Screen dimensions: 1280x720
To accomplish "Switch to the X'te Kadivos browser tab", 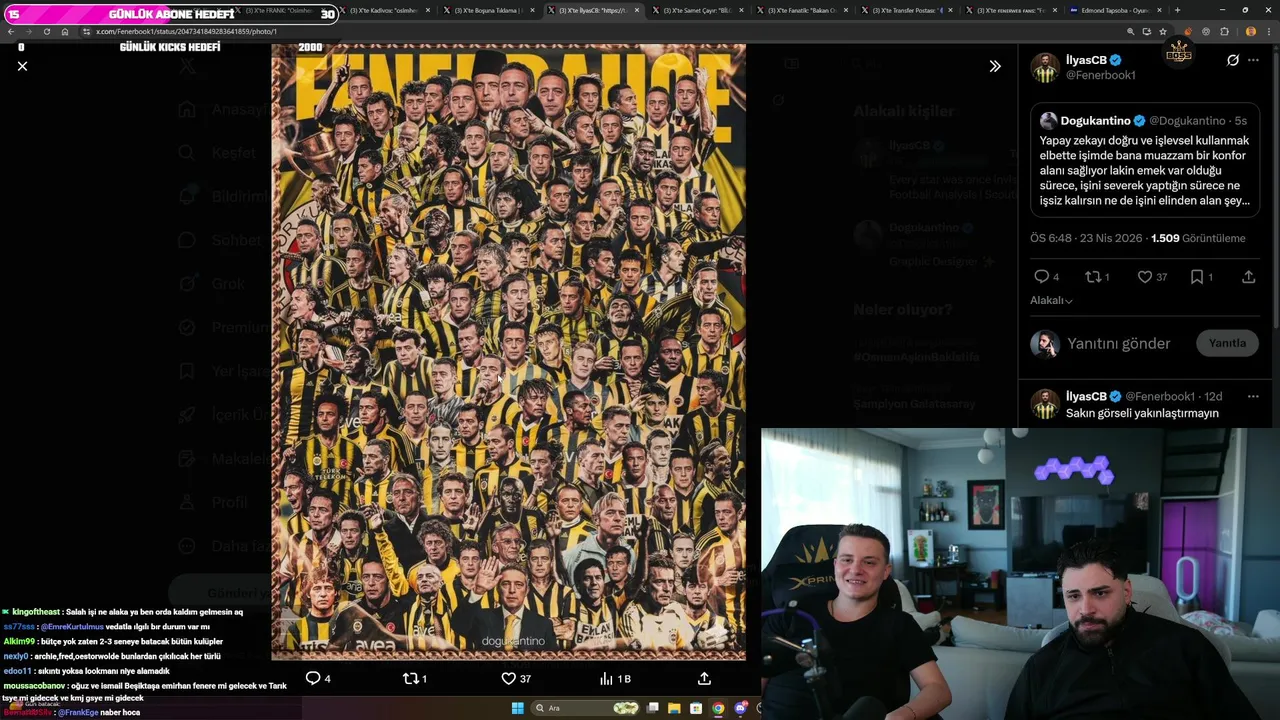I will (386, 10).
